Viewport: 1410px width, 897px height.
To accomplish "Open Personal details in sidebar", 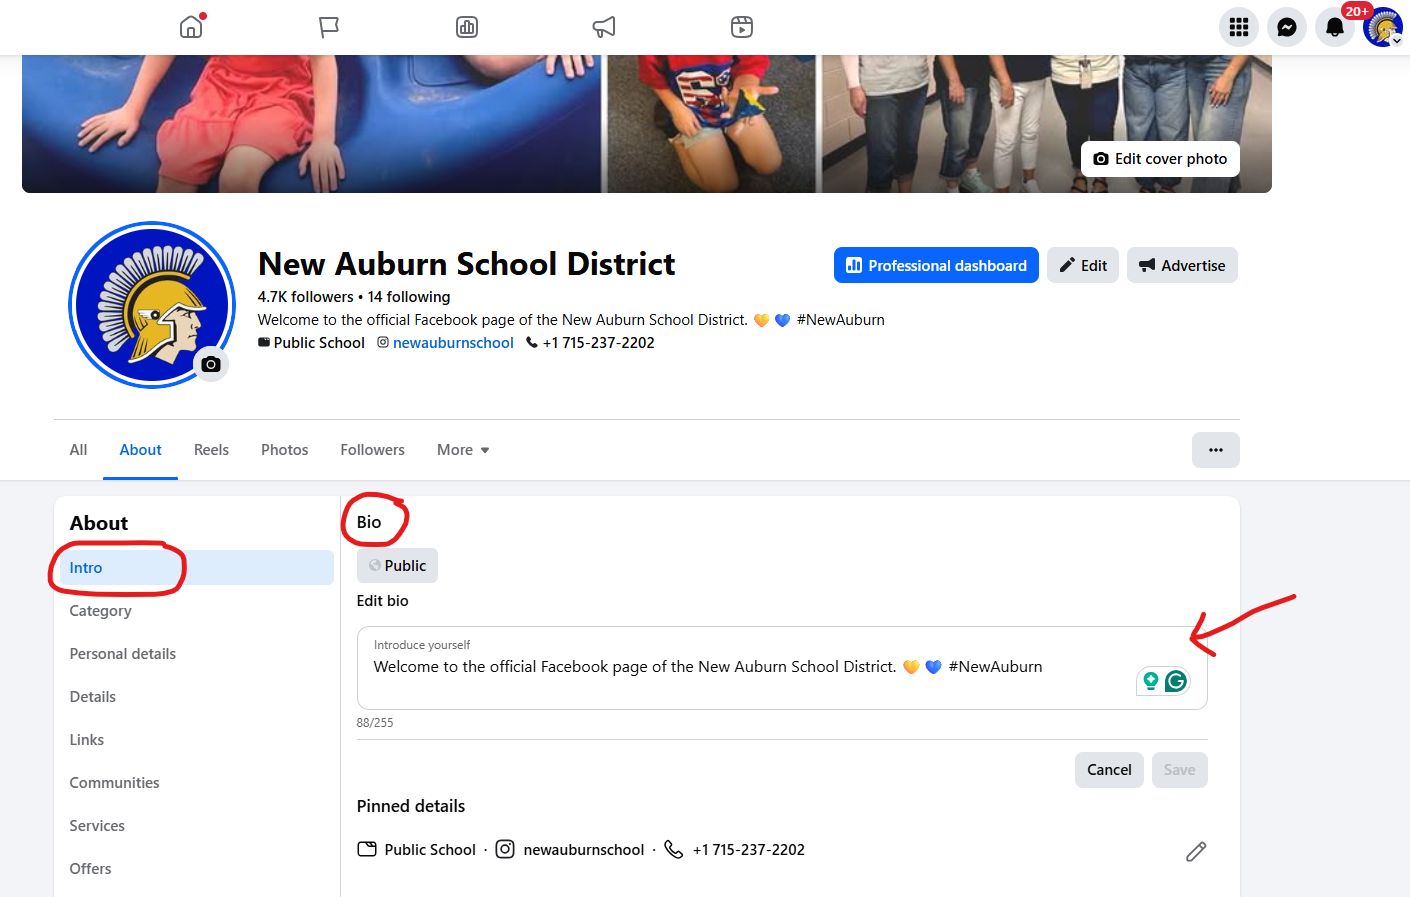I will tap(197, 654).
